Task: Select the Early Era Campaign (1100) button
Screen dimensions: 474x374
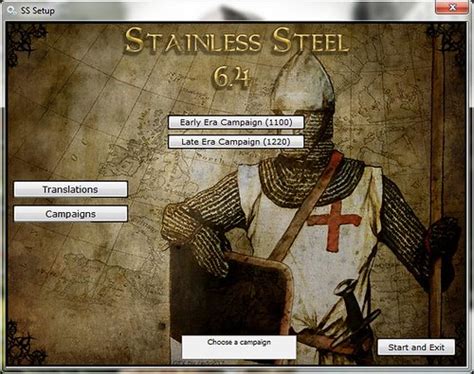Action: click(x=236, y=122)
